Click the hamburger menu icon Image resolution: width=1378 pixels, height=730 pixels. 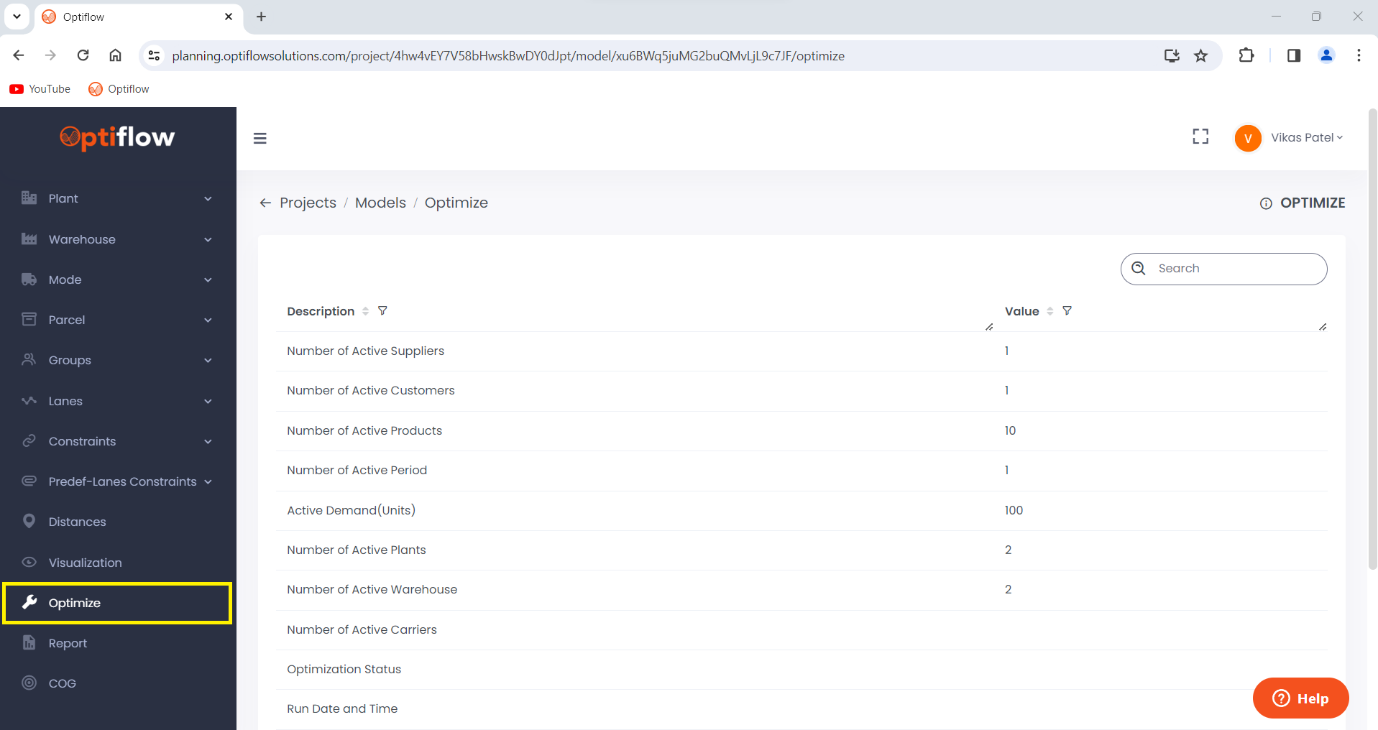coord(260,138)
